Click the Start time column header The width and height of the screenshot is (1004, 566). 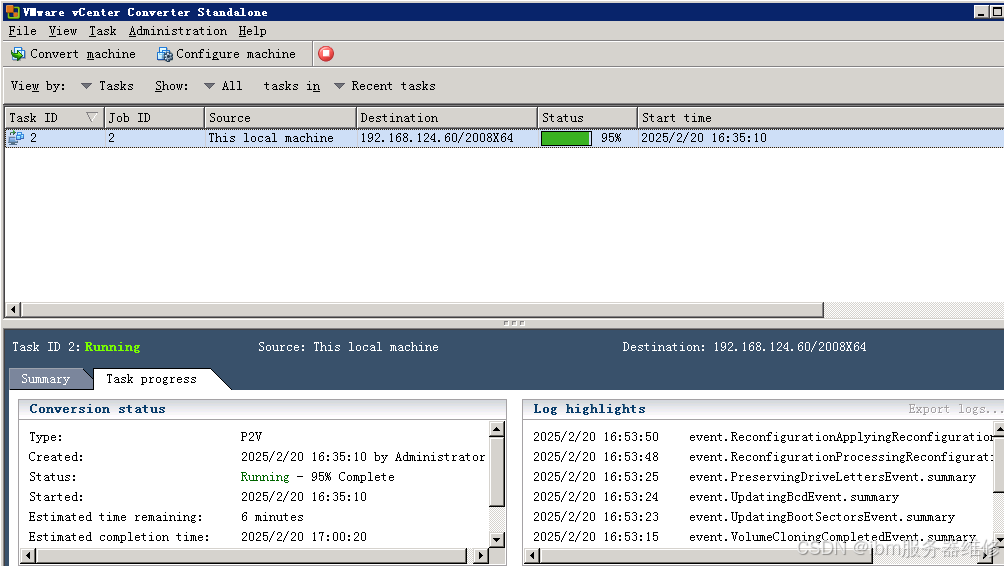pyautogui.click(x=821, y=118)
